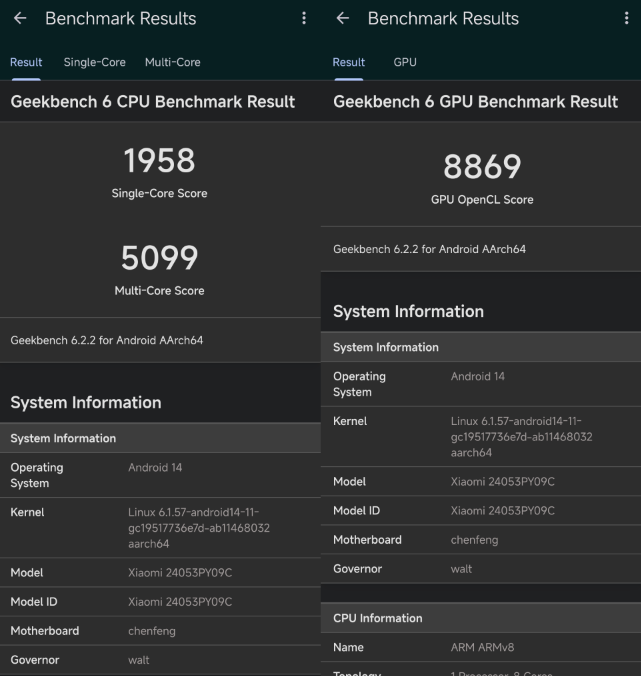Screen dimensions: 641x676
Task: Tap the Operating System label on GPU screen
Action: (x=360, y=384)
